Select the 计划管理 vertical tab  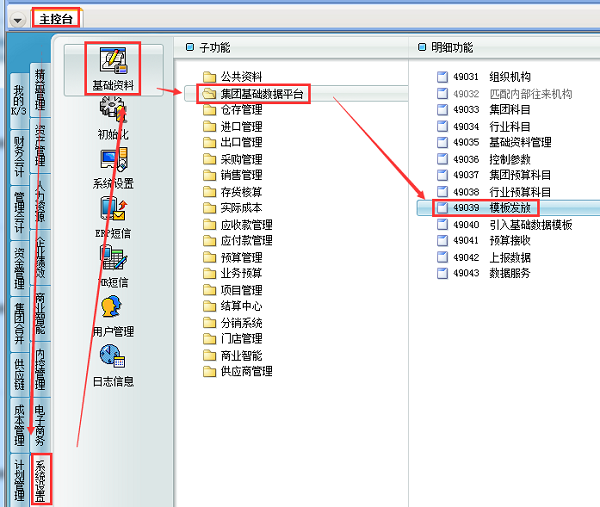point(19,481)
